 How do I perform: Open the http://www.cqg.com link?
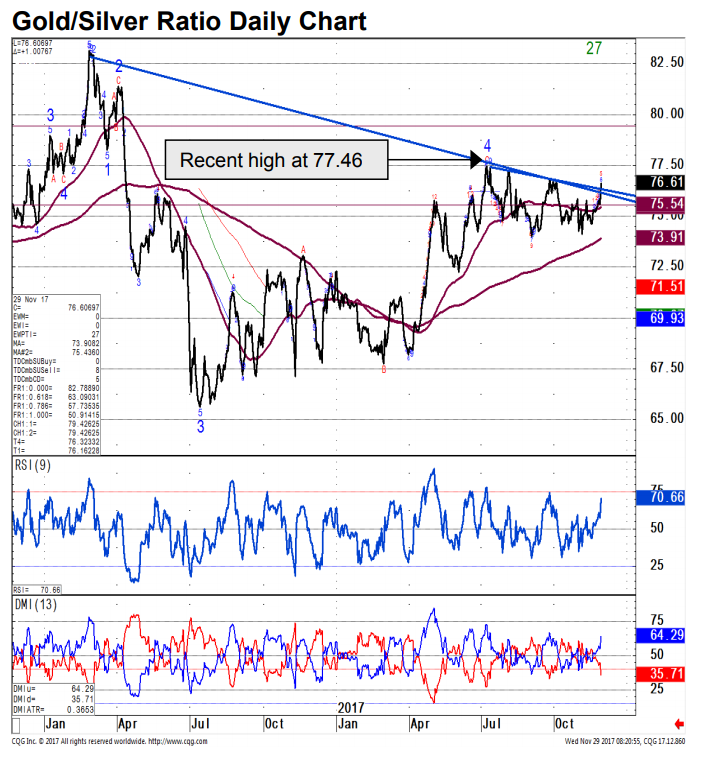click(x=178, y=741)
